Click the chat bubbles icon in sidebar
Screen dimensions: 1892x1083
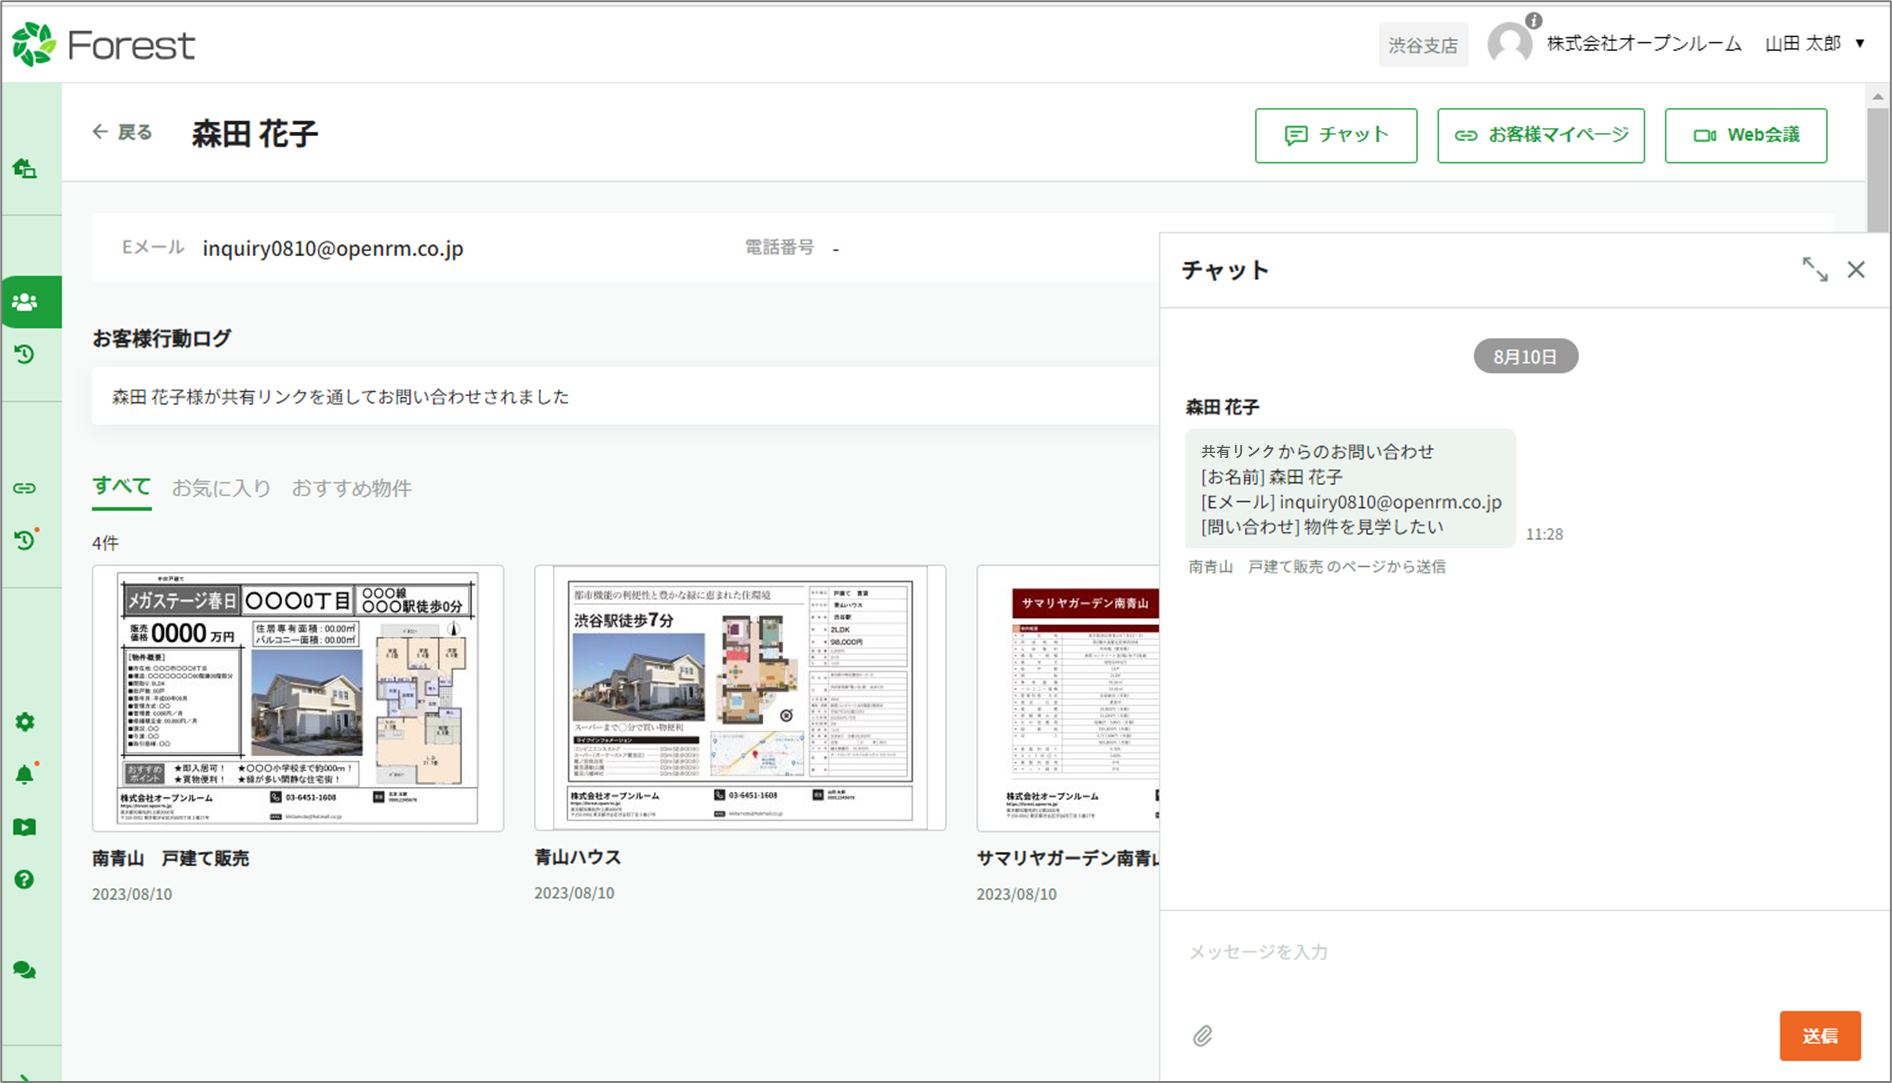pyautogui.click(x=25, y=970)
